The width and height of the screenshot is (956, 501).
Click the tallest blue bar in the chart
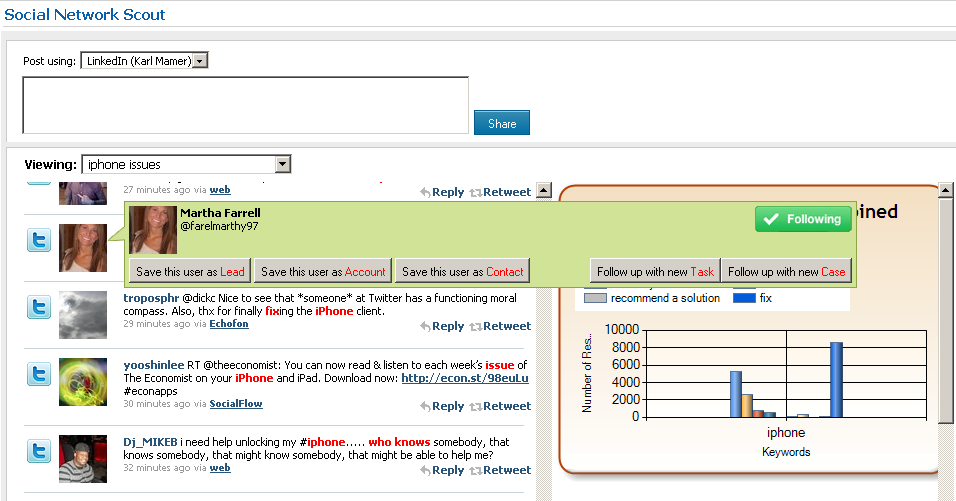[836, 380]
